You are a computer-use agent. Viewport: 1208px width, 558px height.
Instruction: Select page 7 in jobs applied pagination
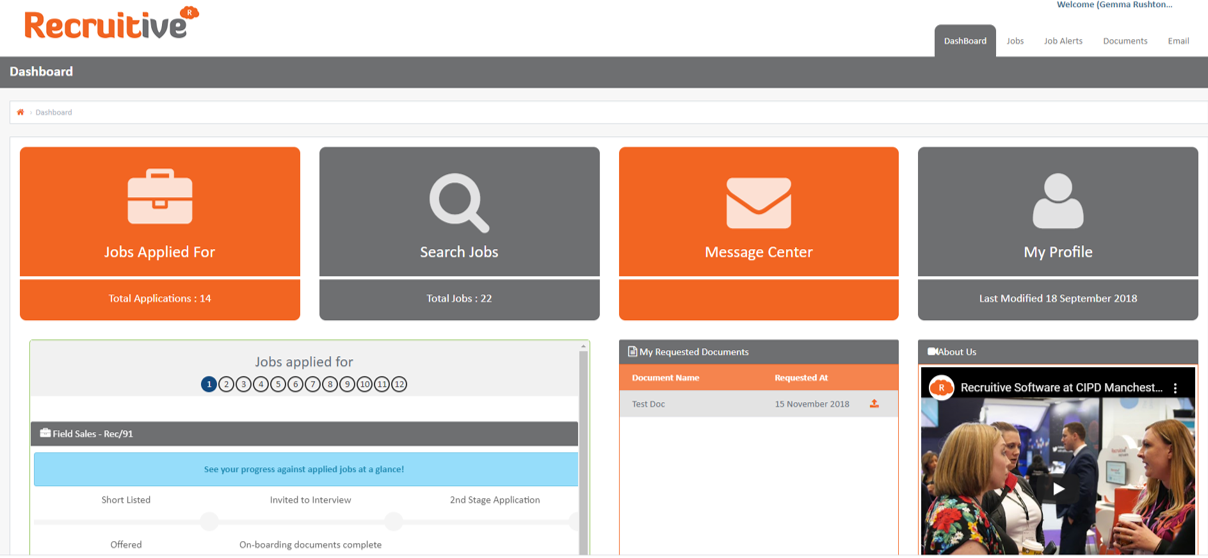pyautogui.click(x=313, y=384)
